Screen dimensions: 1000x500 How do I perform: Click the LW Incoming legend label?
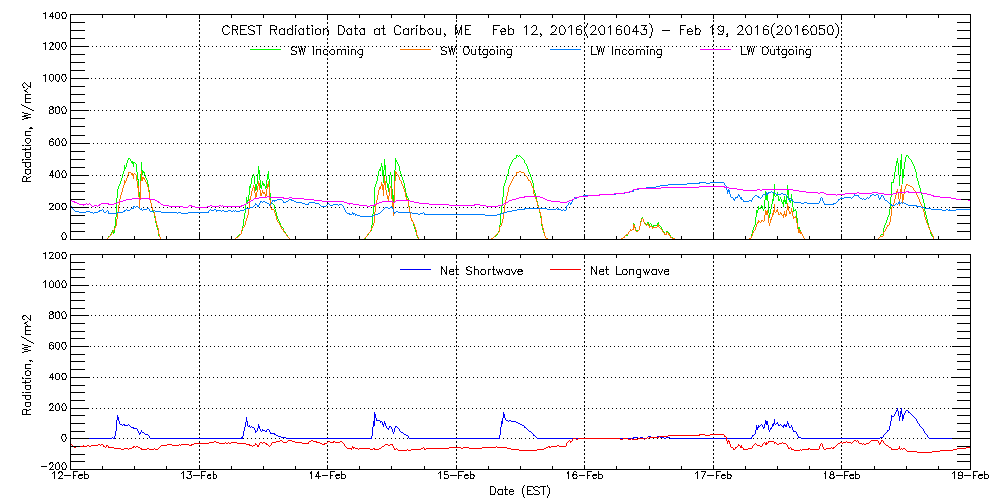click(x=625, y=52)
